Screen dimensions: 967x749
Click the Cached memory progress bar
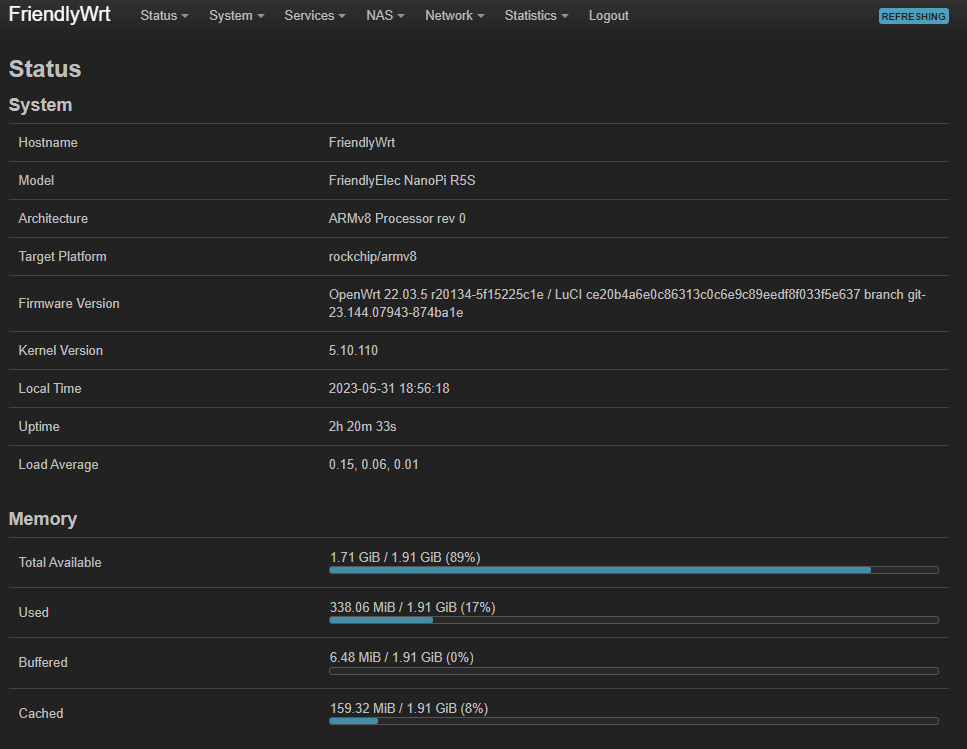click(x=633, y=720)
